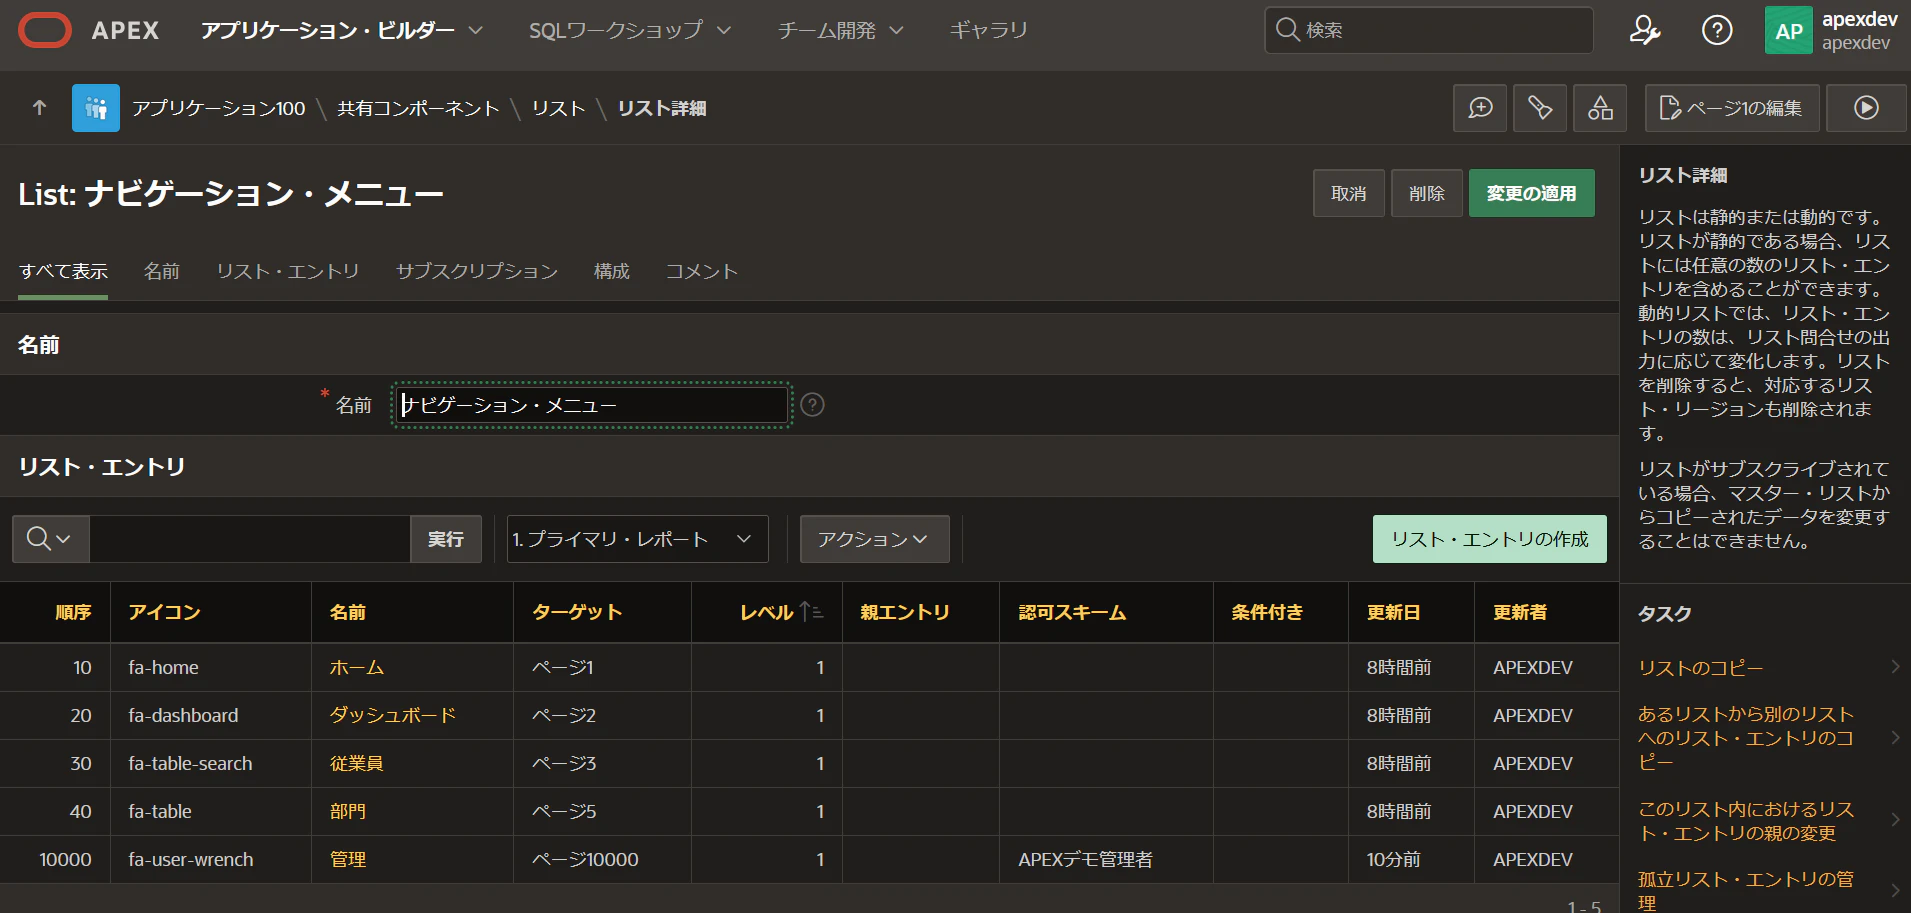Click the ターゲット column header
This screenshot has width=1911, height=913.
pyautogui.click(x=577, y=612)
